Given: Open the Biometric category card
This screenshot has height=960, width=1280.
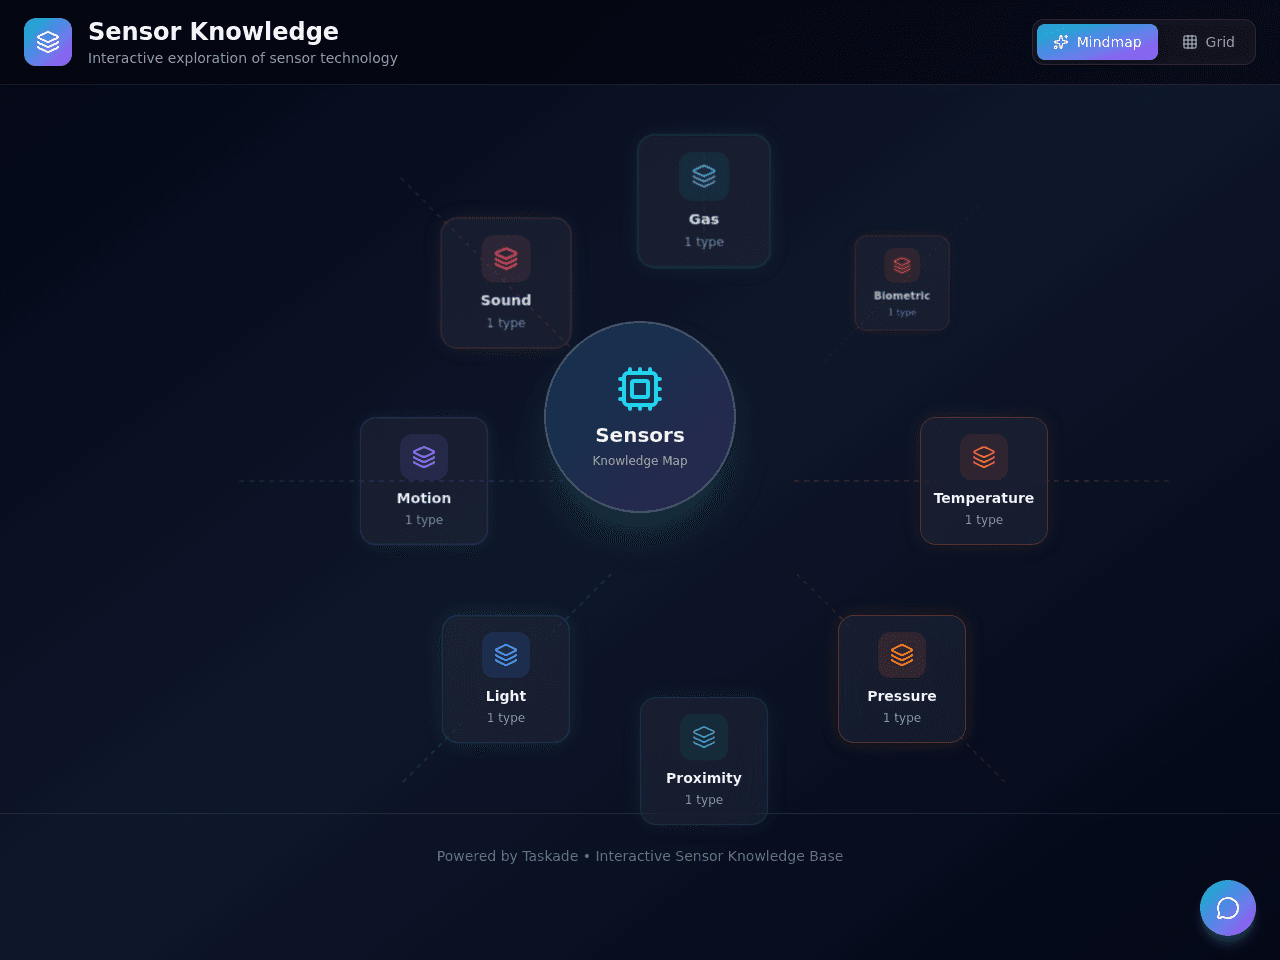Looking at the screenshot, I should (x=902, y=283).
